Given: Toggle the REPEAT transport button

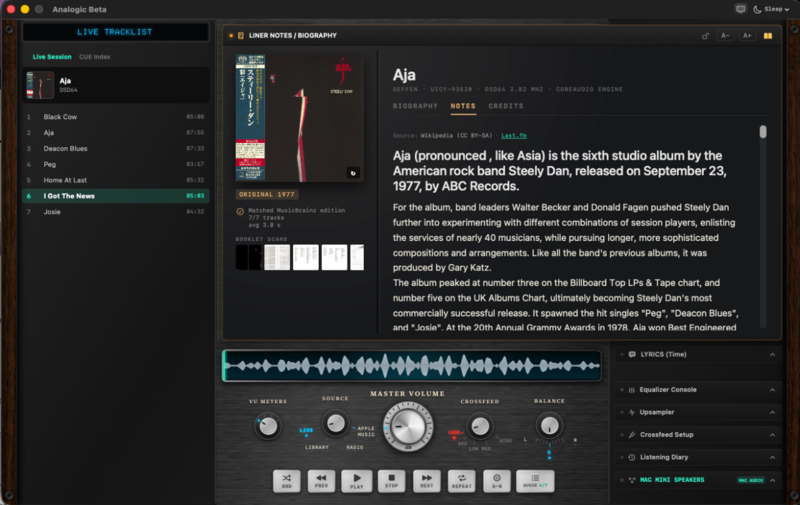Looking at the screenshot, I should point(462,481).
